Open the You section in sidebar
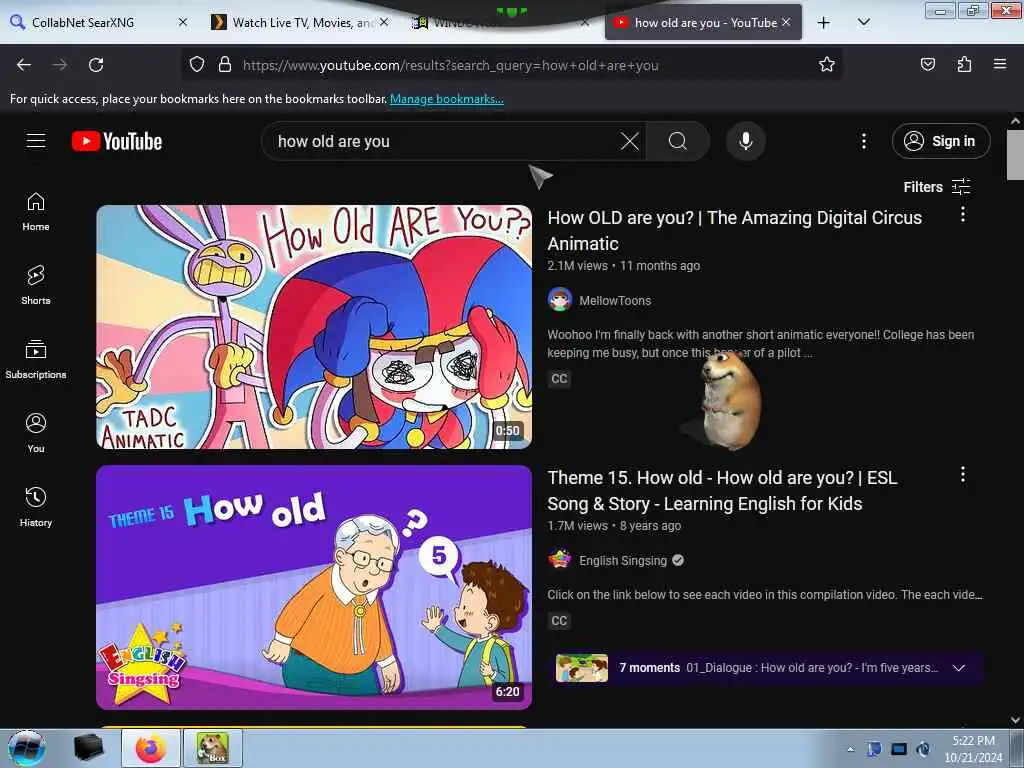 click(x=36, y=433)
